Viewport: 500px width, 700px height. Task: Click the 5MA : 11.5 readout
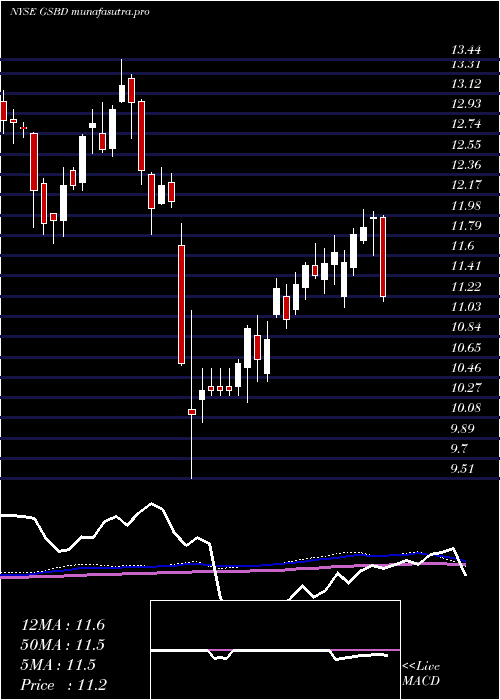pos(58,665)
